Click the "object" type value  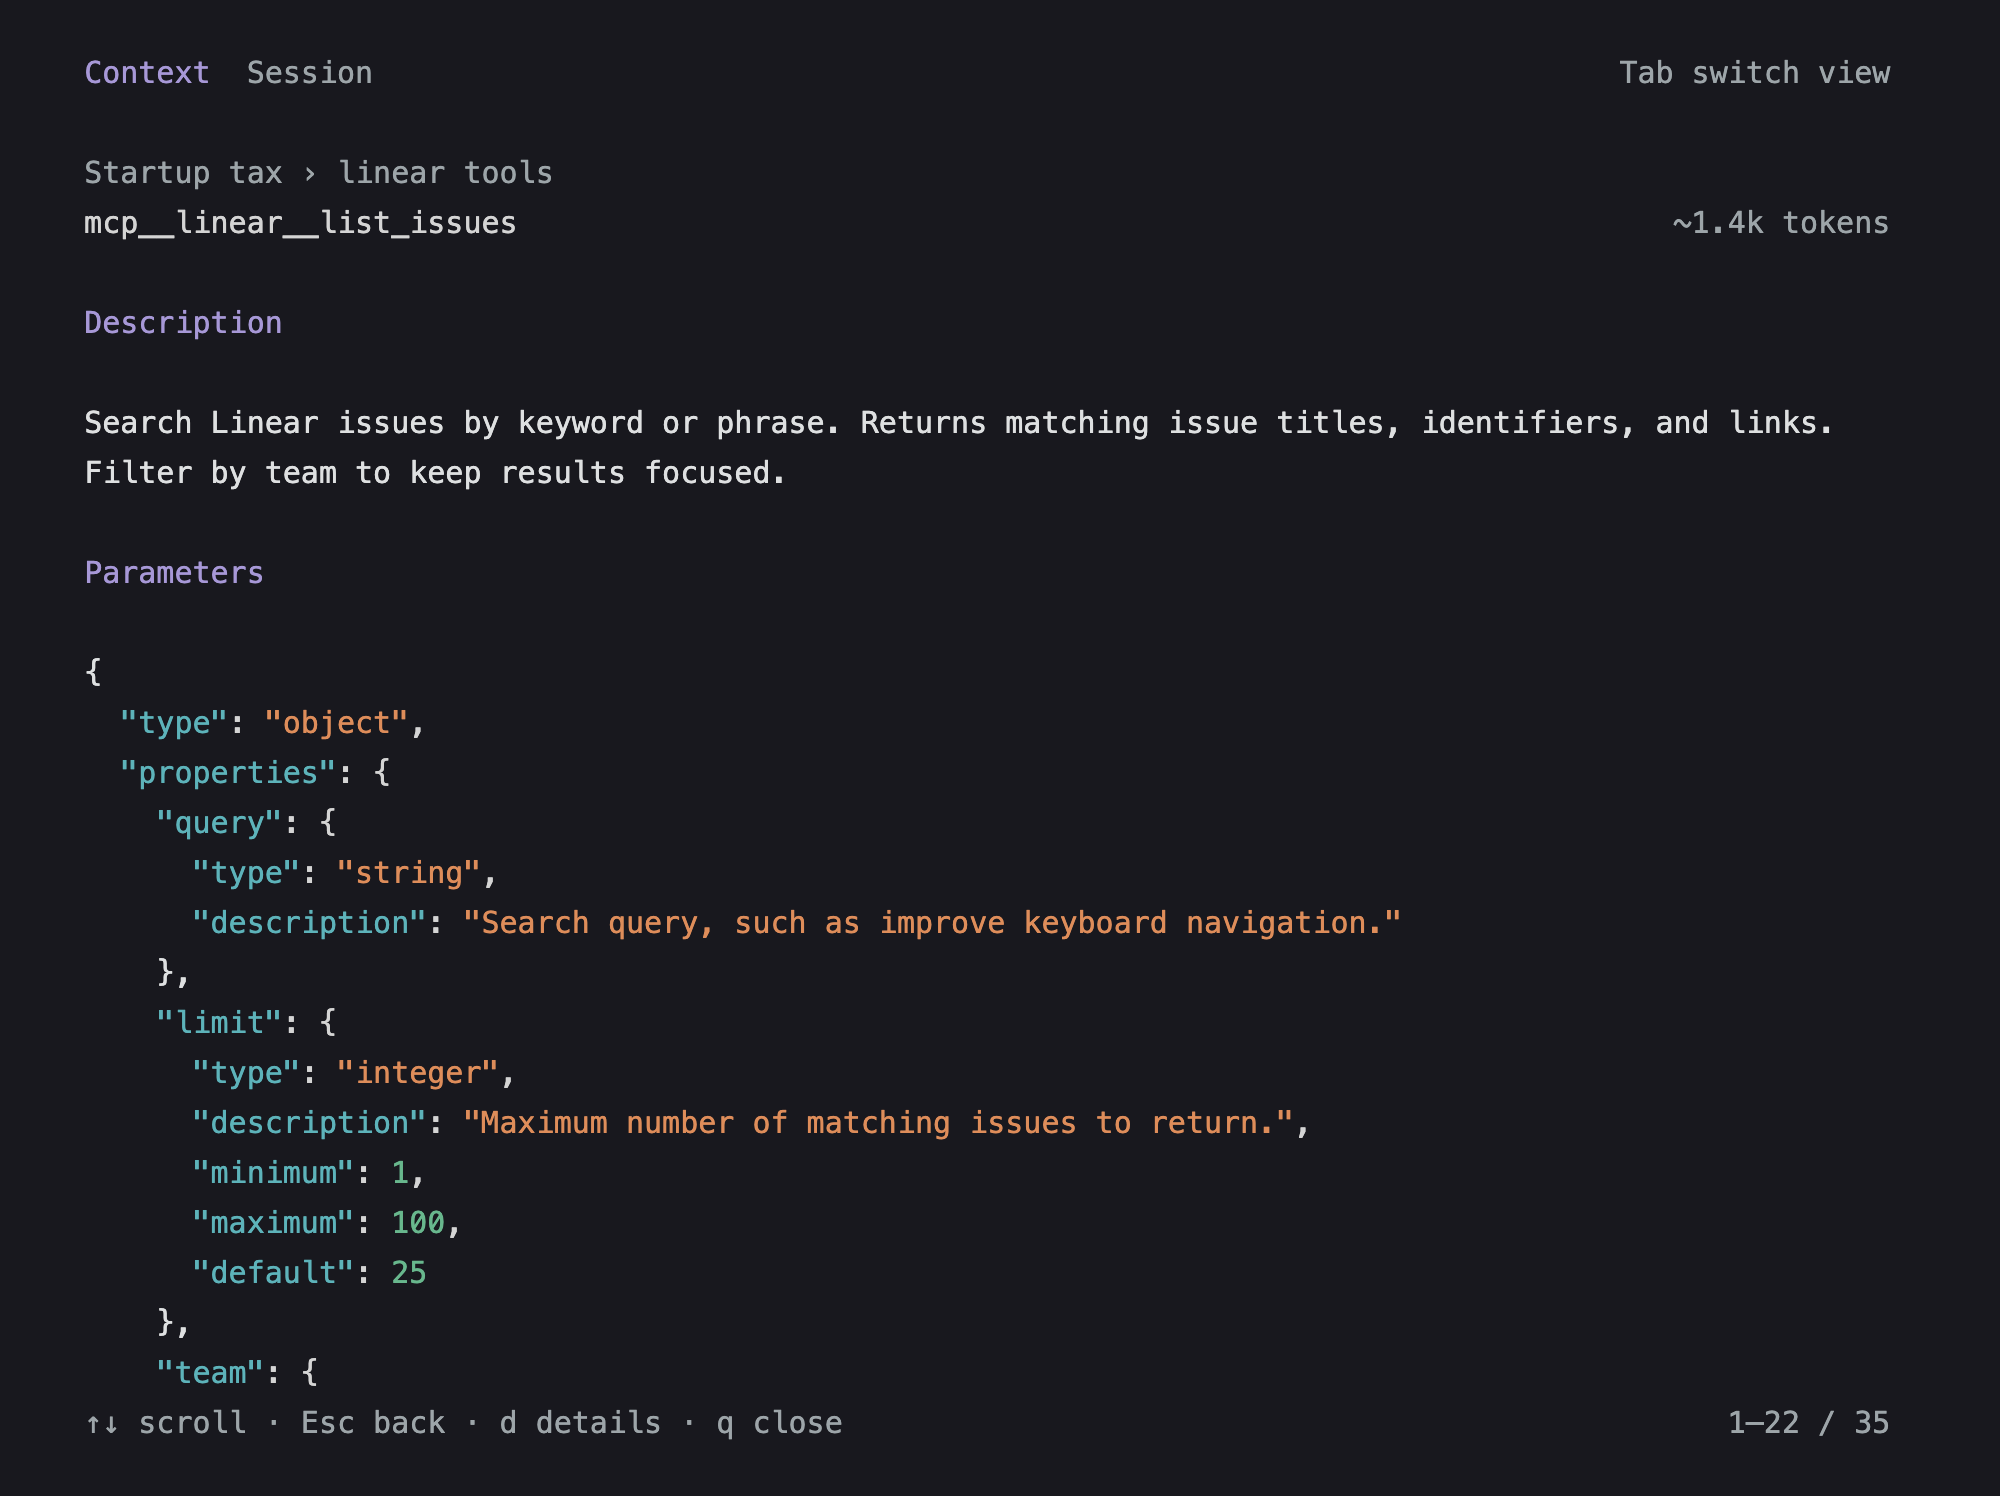pos(337,723)
